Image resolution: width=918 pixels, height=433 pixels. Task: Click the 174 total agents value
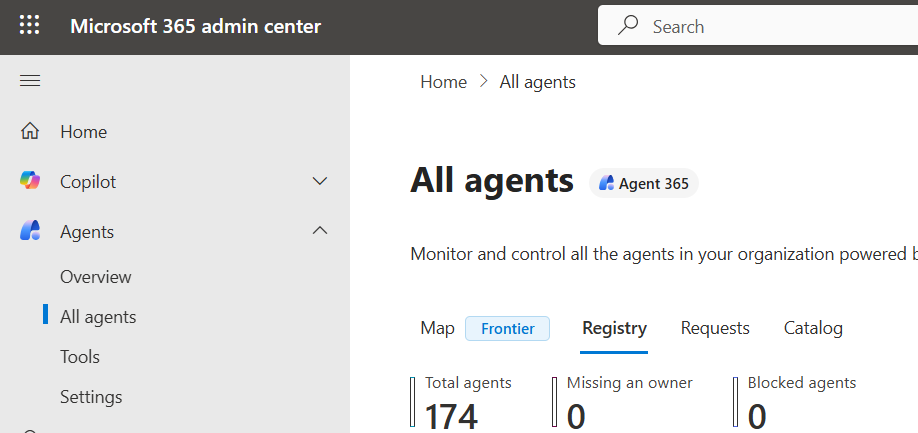[451, 416]
